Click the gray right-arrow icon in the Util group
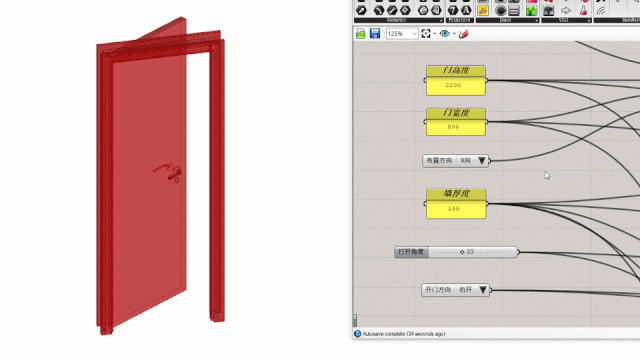The height and width of the screenshot is (360, 640). point(566,10)
